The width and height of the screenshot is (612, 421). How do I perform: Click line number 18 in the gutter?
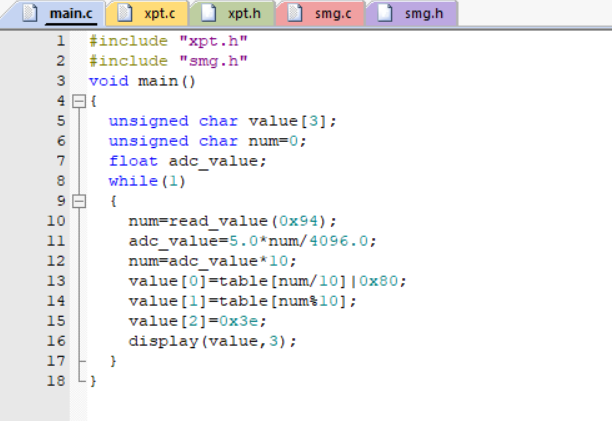pos(56,381)
